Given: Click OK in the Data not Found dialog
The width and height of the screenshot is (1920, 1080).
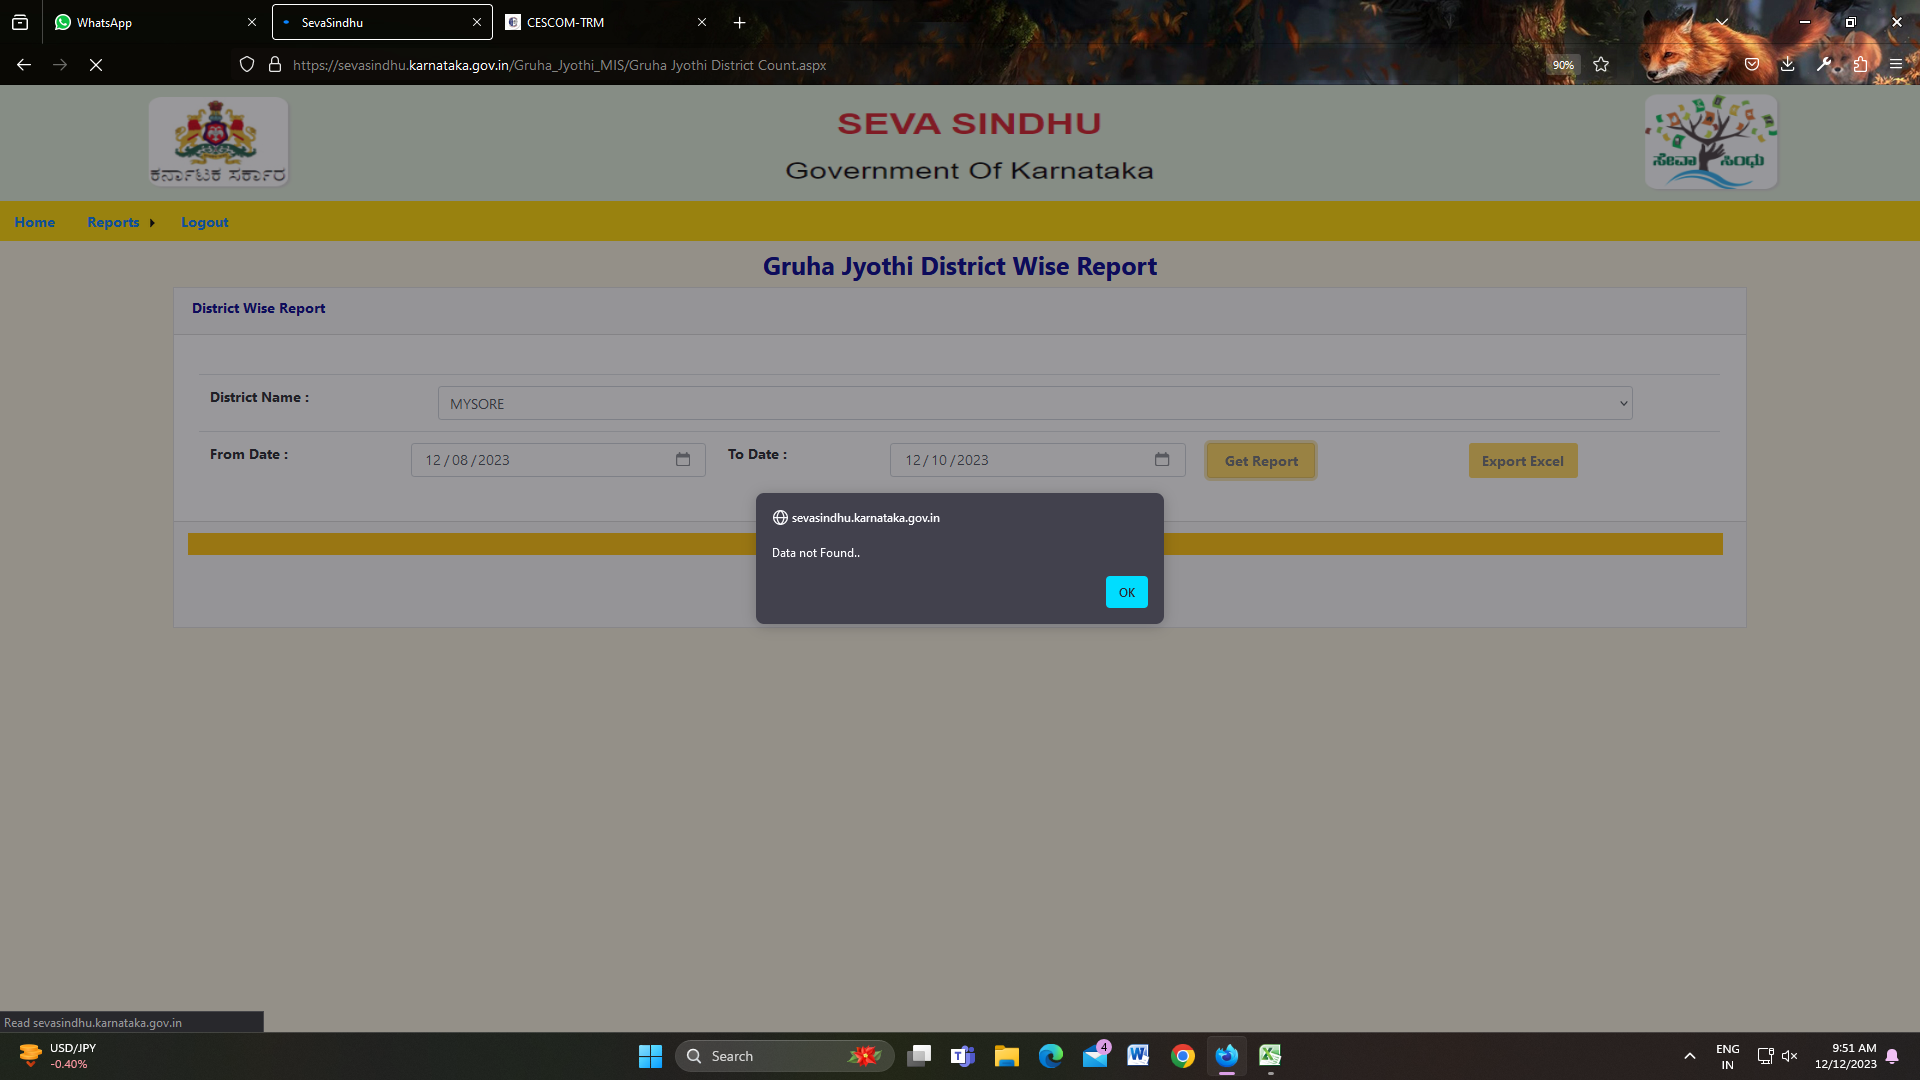Looking at the screenshot, I should point(1126,592).
